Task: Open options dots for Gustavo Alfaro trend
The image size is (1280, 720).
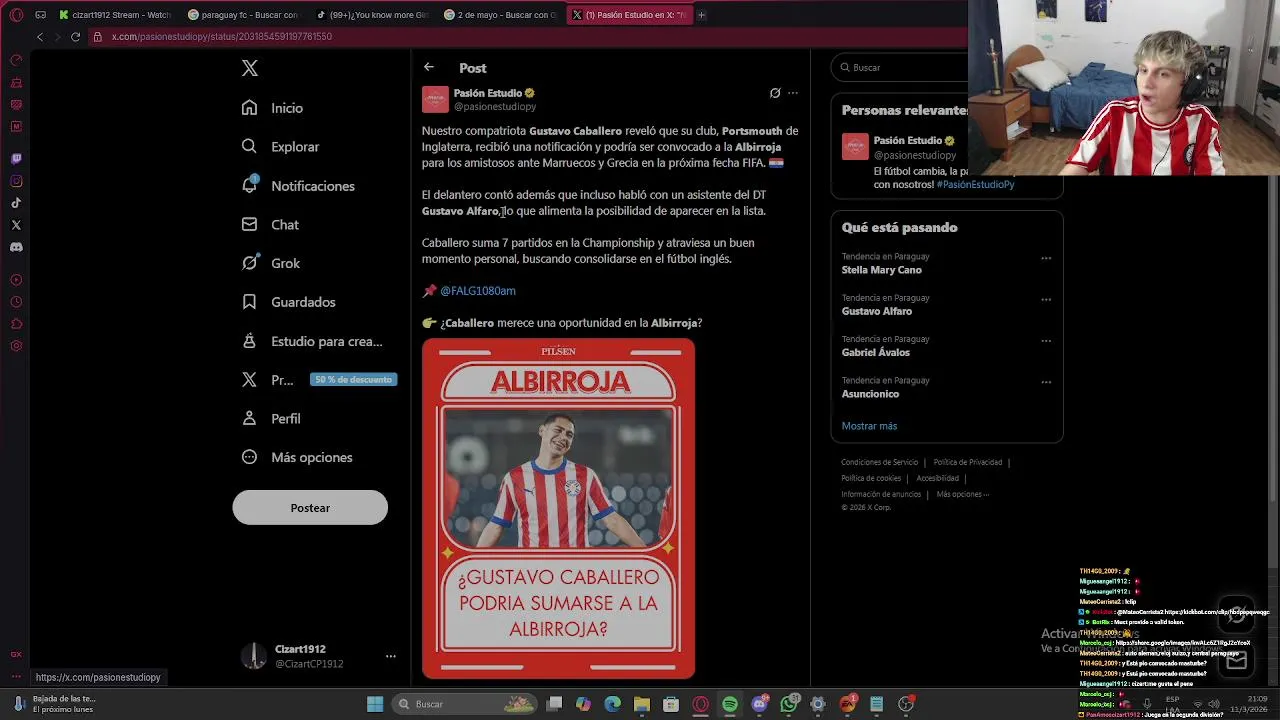Action: tap(1046, 299)
